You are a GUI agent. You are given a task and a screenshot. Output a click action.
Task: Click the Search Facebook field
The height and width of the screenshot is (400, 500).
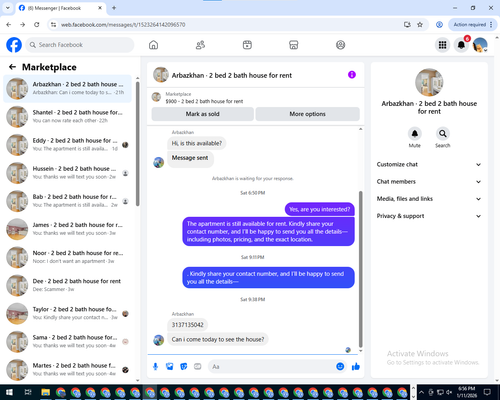tap(80, 45)
